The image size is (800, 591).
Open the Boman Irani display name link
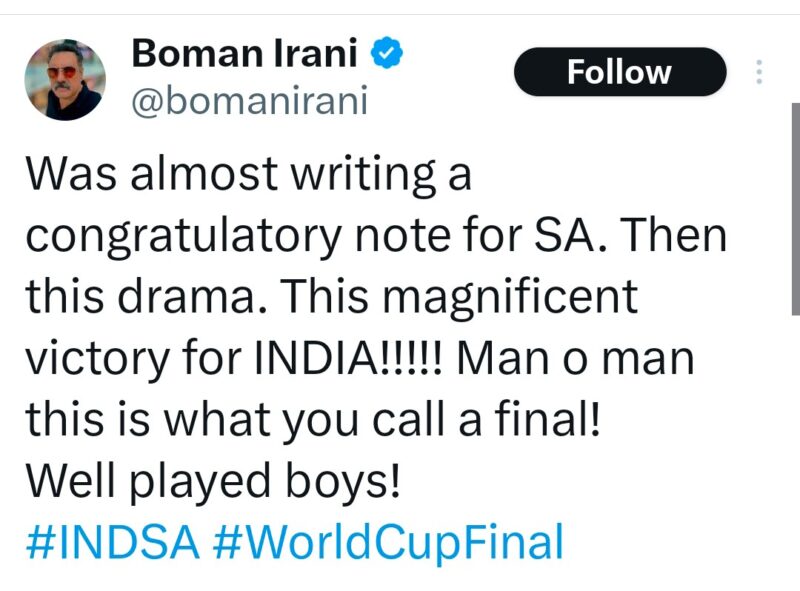coord(244,53)
